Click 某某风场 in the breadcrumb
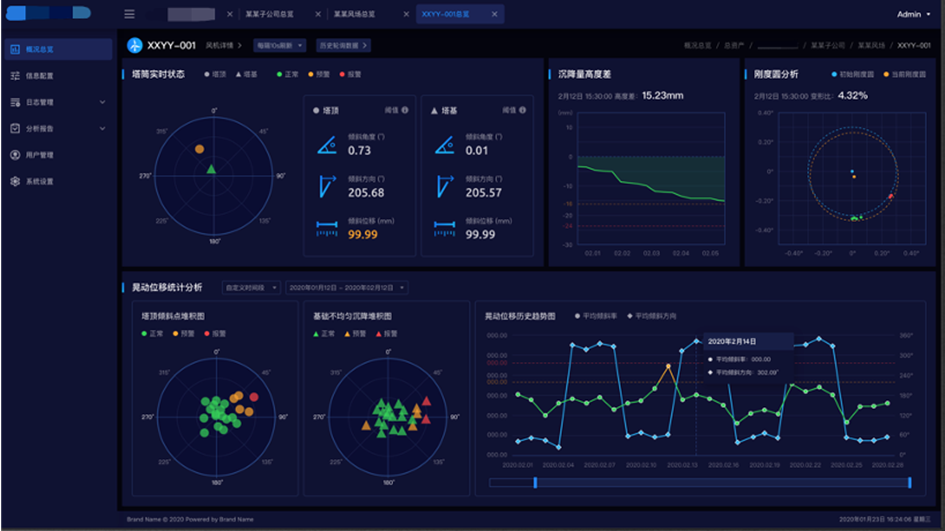 [871, 46]
